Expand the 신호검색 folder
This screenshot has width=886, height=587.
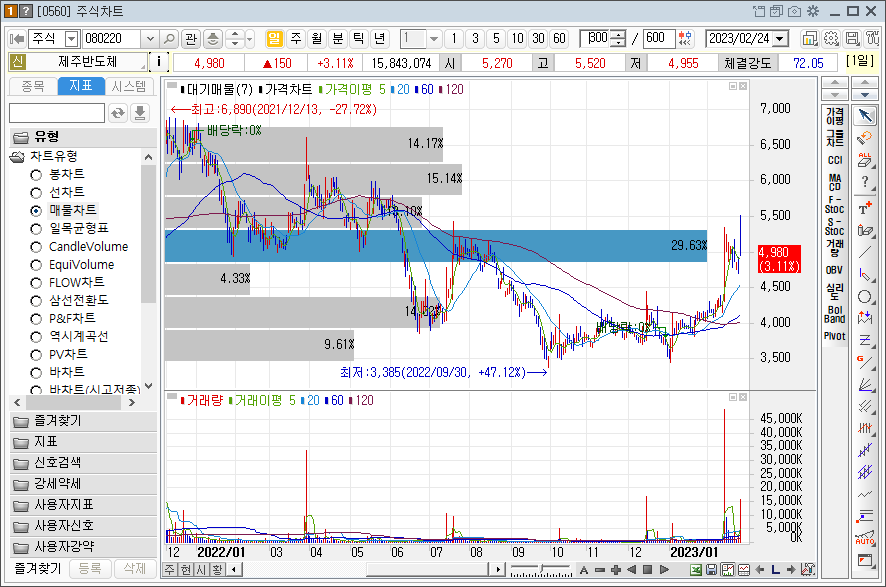click(83, 463)
